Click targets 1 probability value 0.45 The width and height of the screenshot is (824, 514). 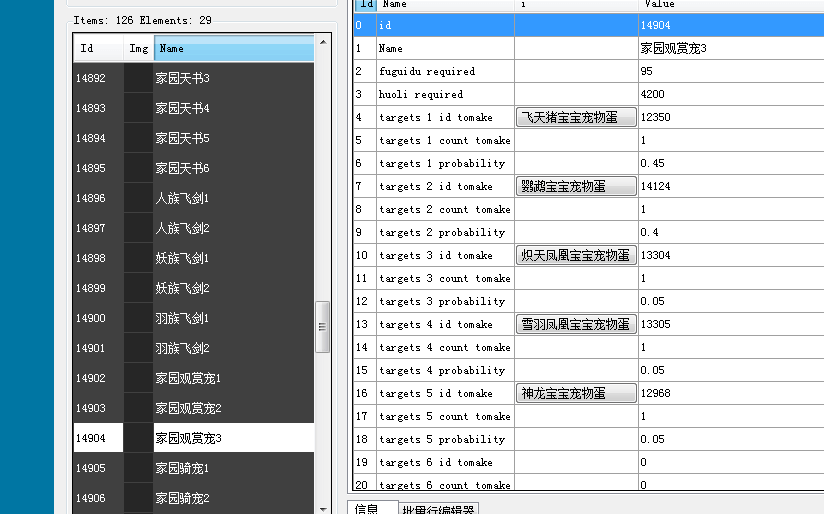[x=731, y=163]
